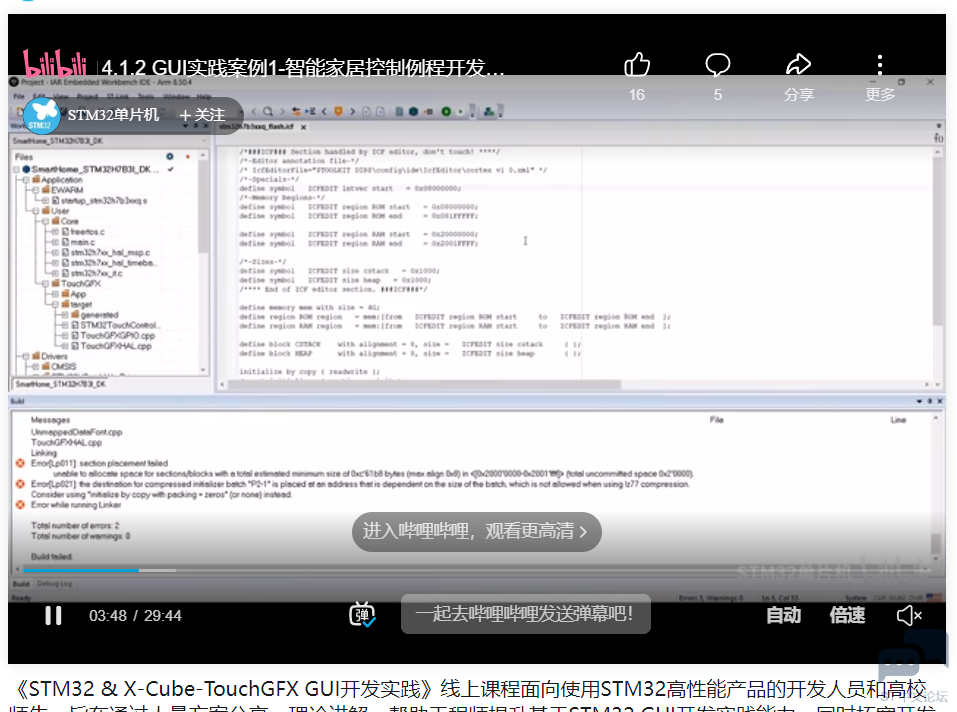Switch to the Build tab in messages panel
Screen dimensions: 957x712
point(21,584)
